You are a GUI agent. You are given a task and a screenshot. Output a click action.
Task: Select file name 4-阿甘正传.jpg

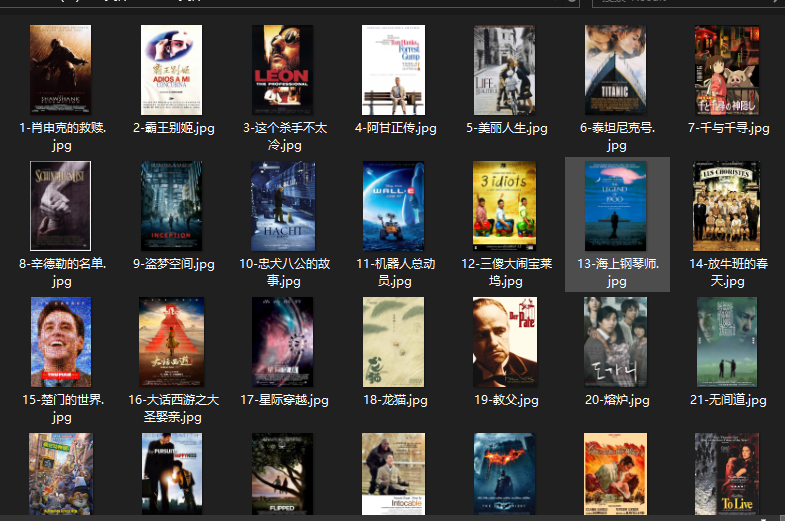(x=396, y=128)
